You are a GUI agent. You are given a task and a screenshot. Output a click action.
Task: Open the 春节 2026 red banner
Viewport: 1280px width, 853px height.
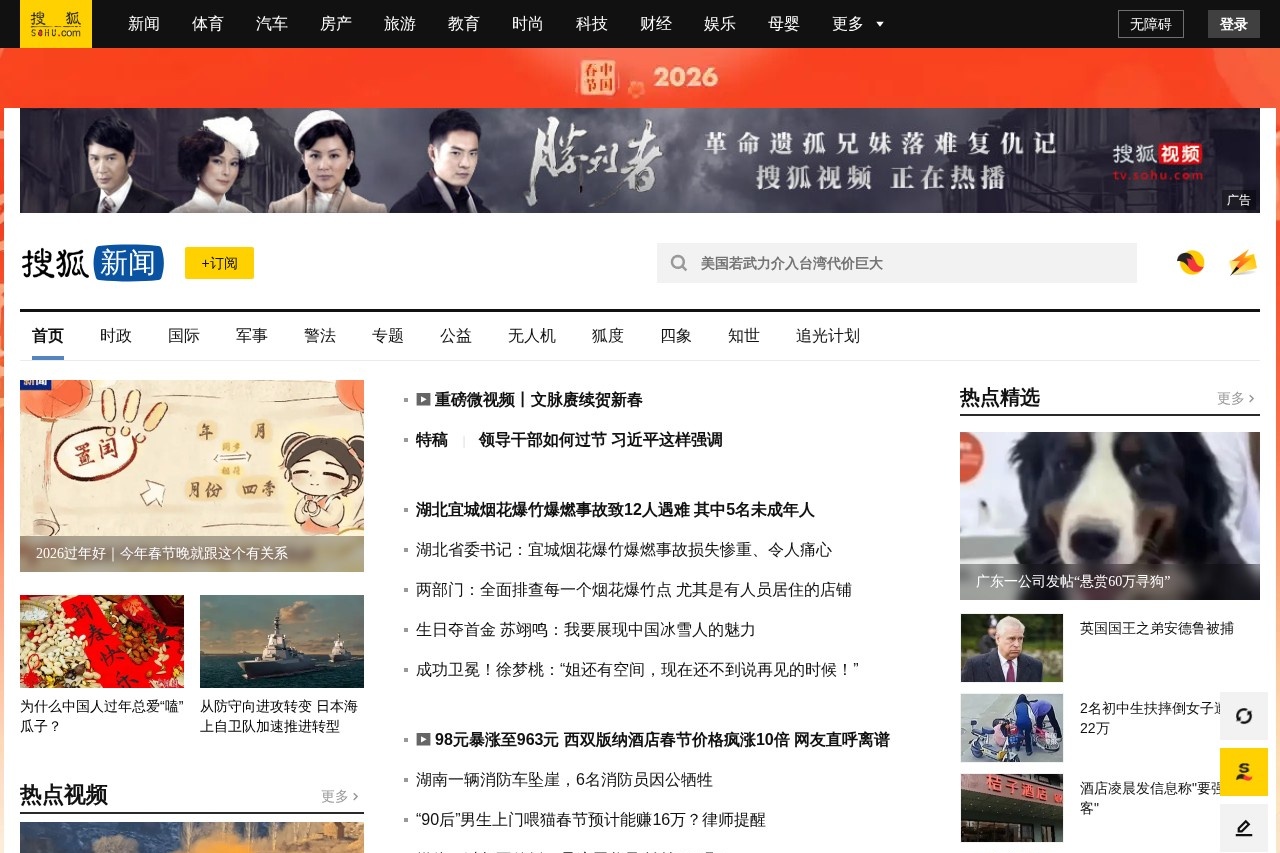(640, 78)
